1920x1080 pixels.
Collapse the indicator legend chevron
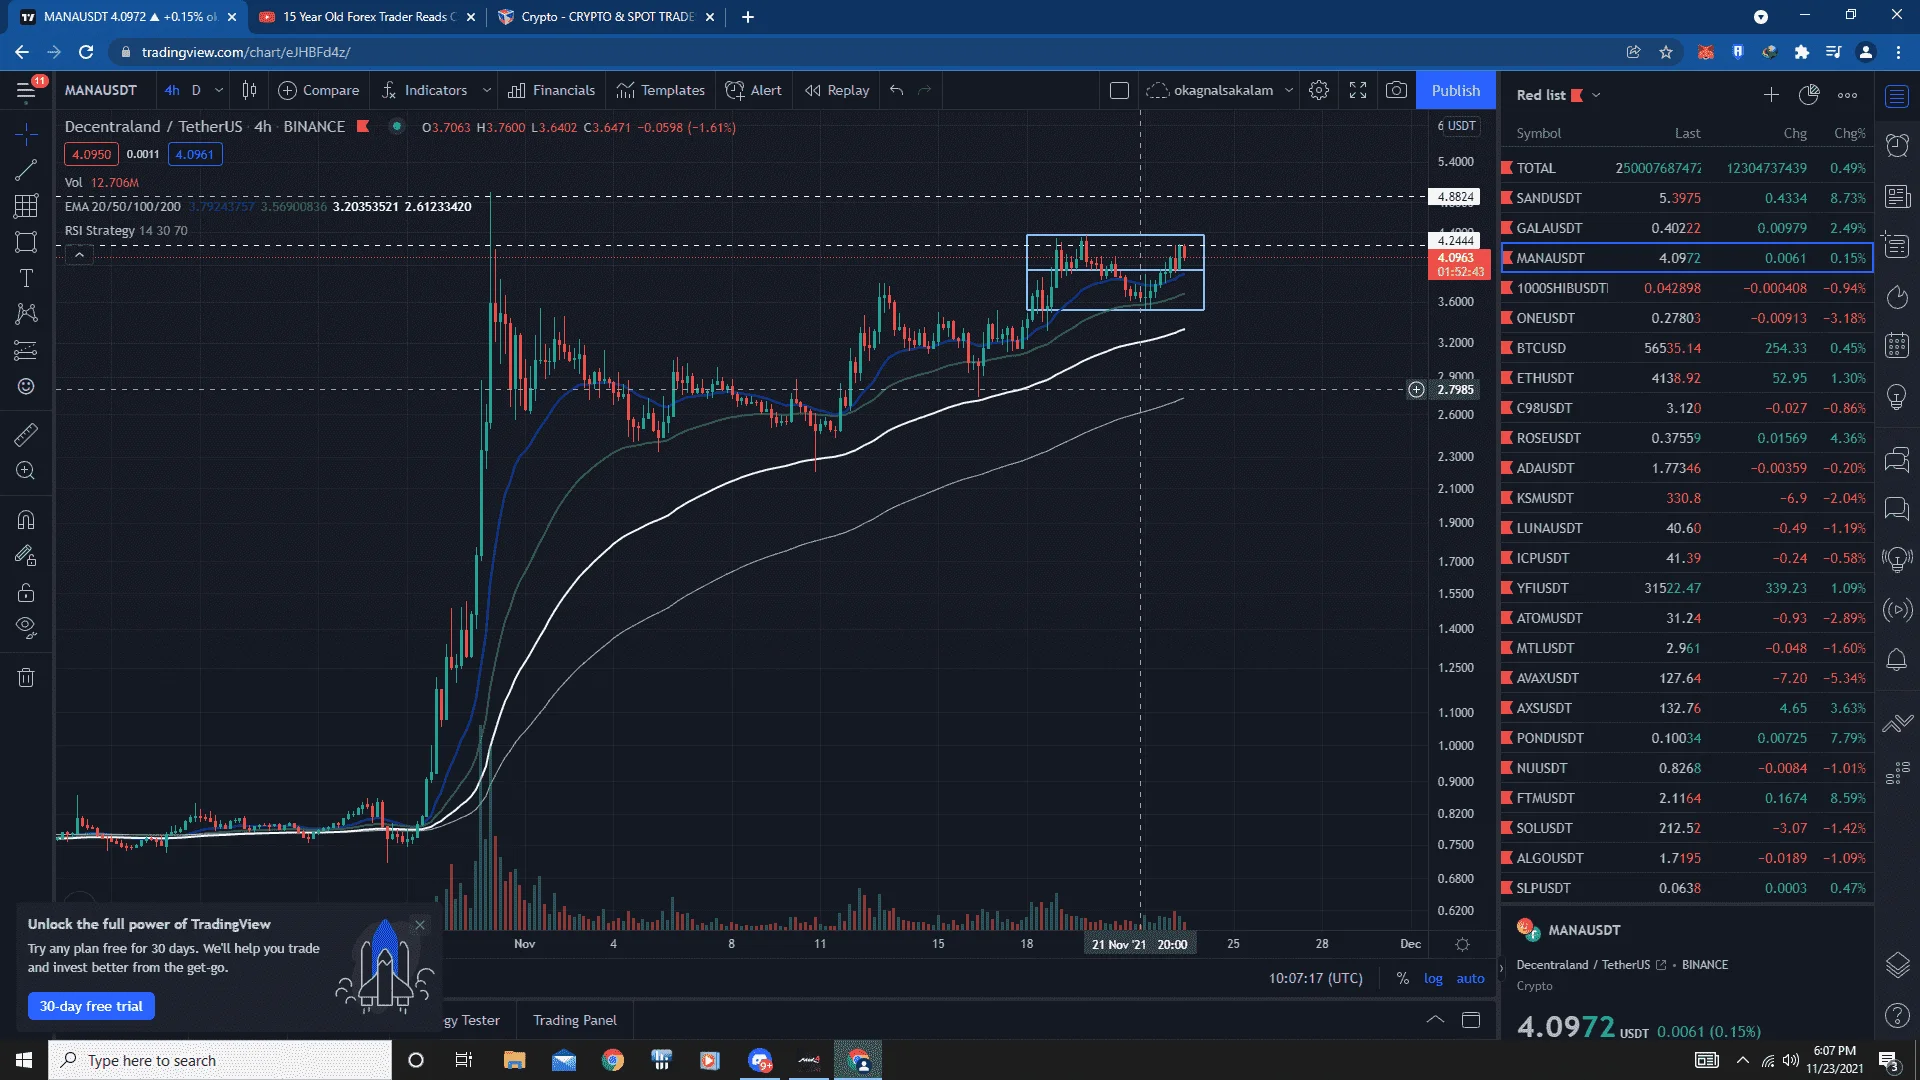point(79,255)
